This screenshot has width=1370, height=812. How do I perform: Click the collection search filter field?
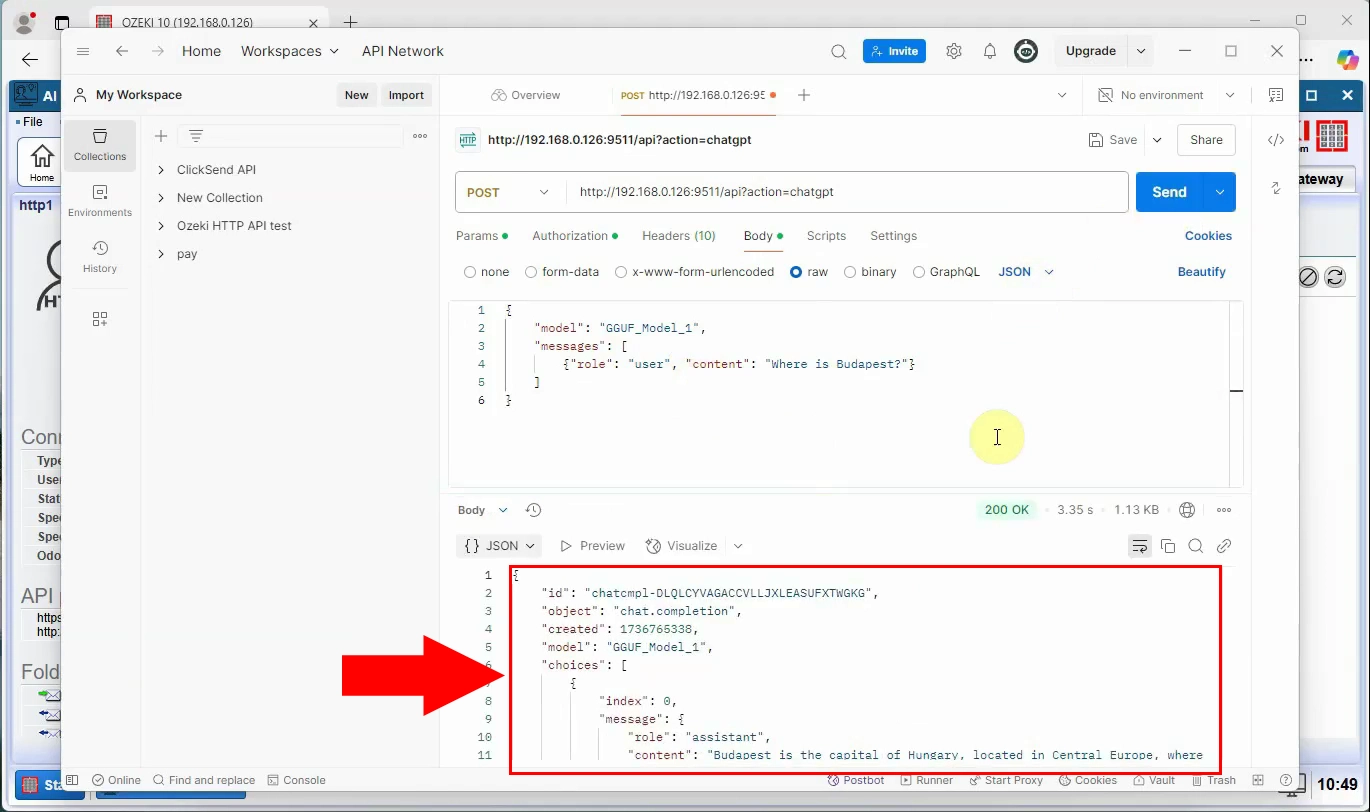(291, 136)
